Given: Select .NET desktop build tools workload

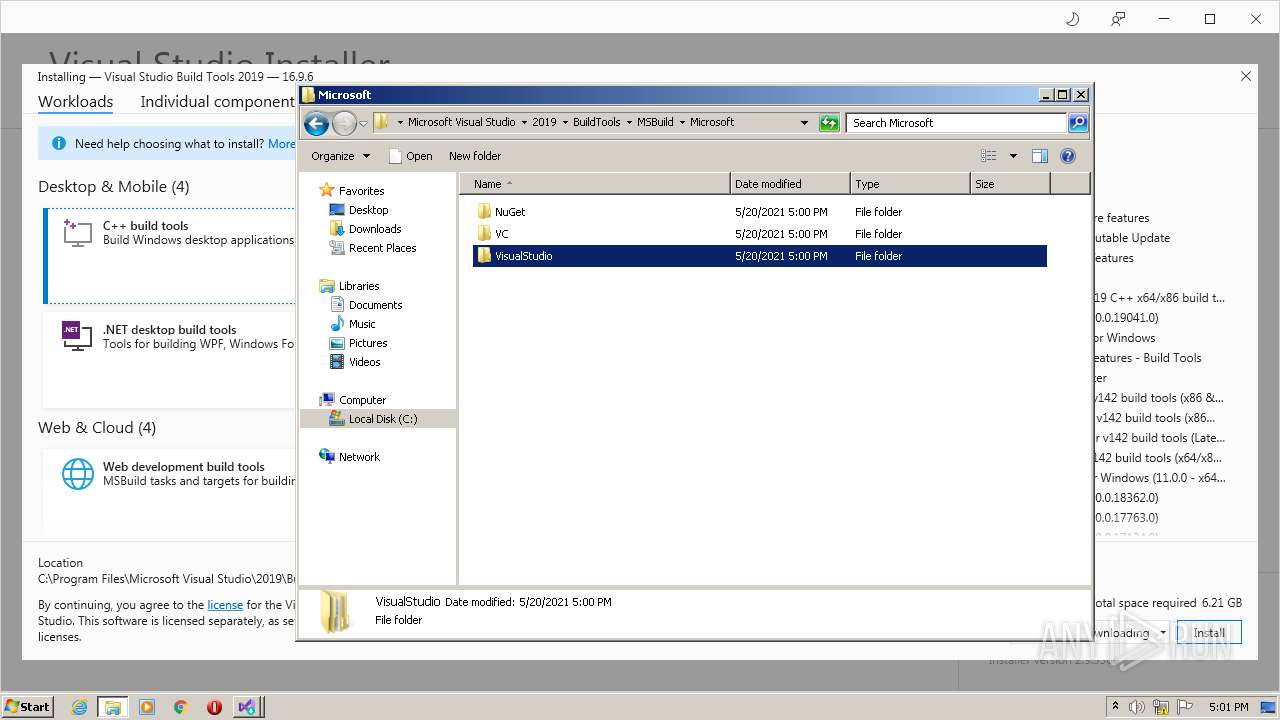Looking at the screenshot, I should (x=169, y=358).
